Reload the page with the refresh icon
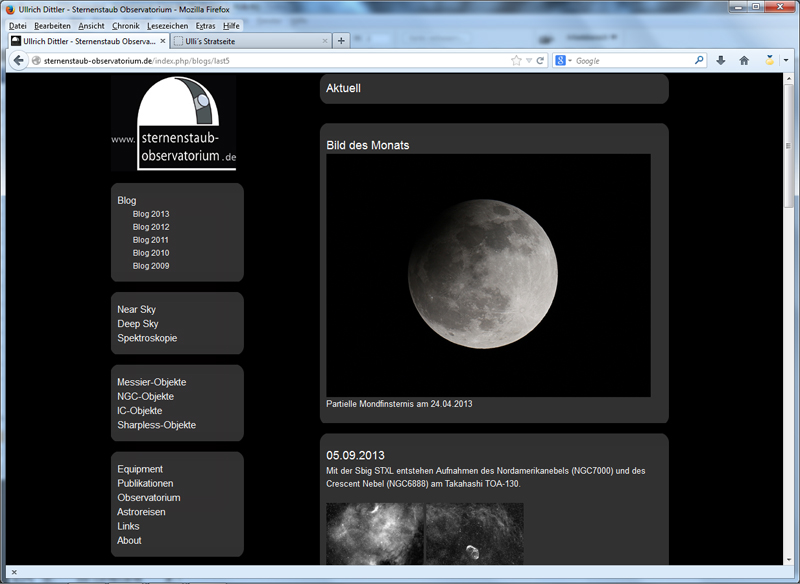The width and height of the screenshot is (800, 584). [x=540, y=61]
